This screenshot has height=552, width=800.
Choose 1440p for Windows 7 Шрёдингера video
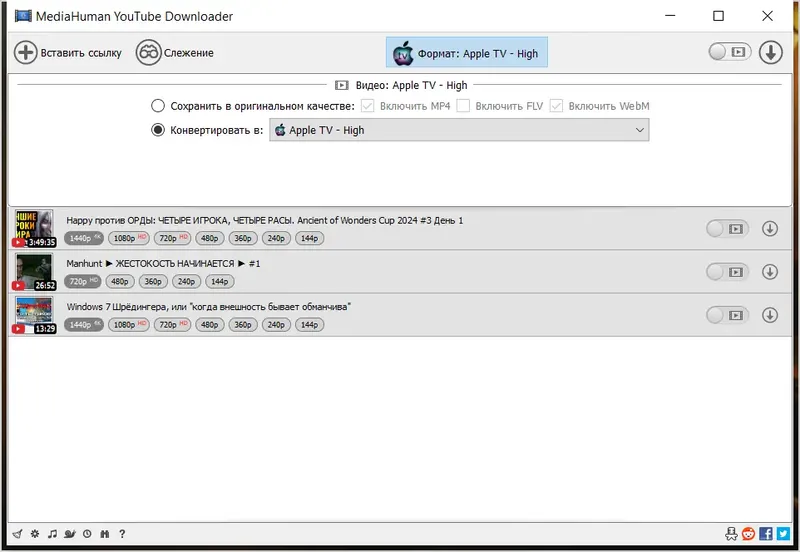(84, 325)
